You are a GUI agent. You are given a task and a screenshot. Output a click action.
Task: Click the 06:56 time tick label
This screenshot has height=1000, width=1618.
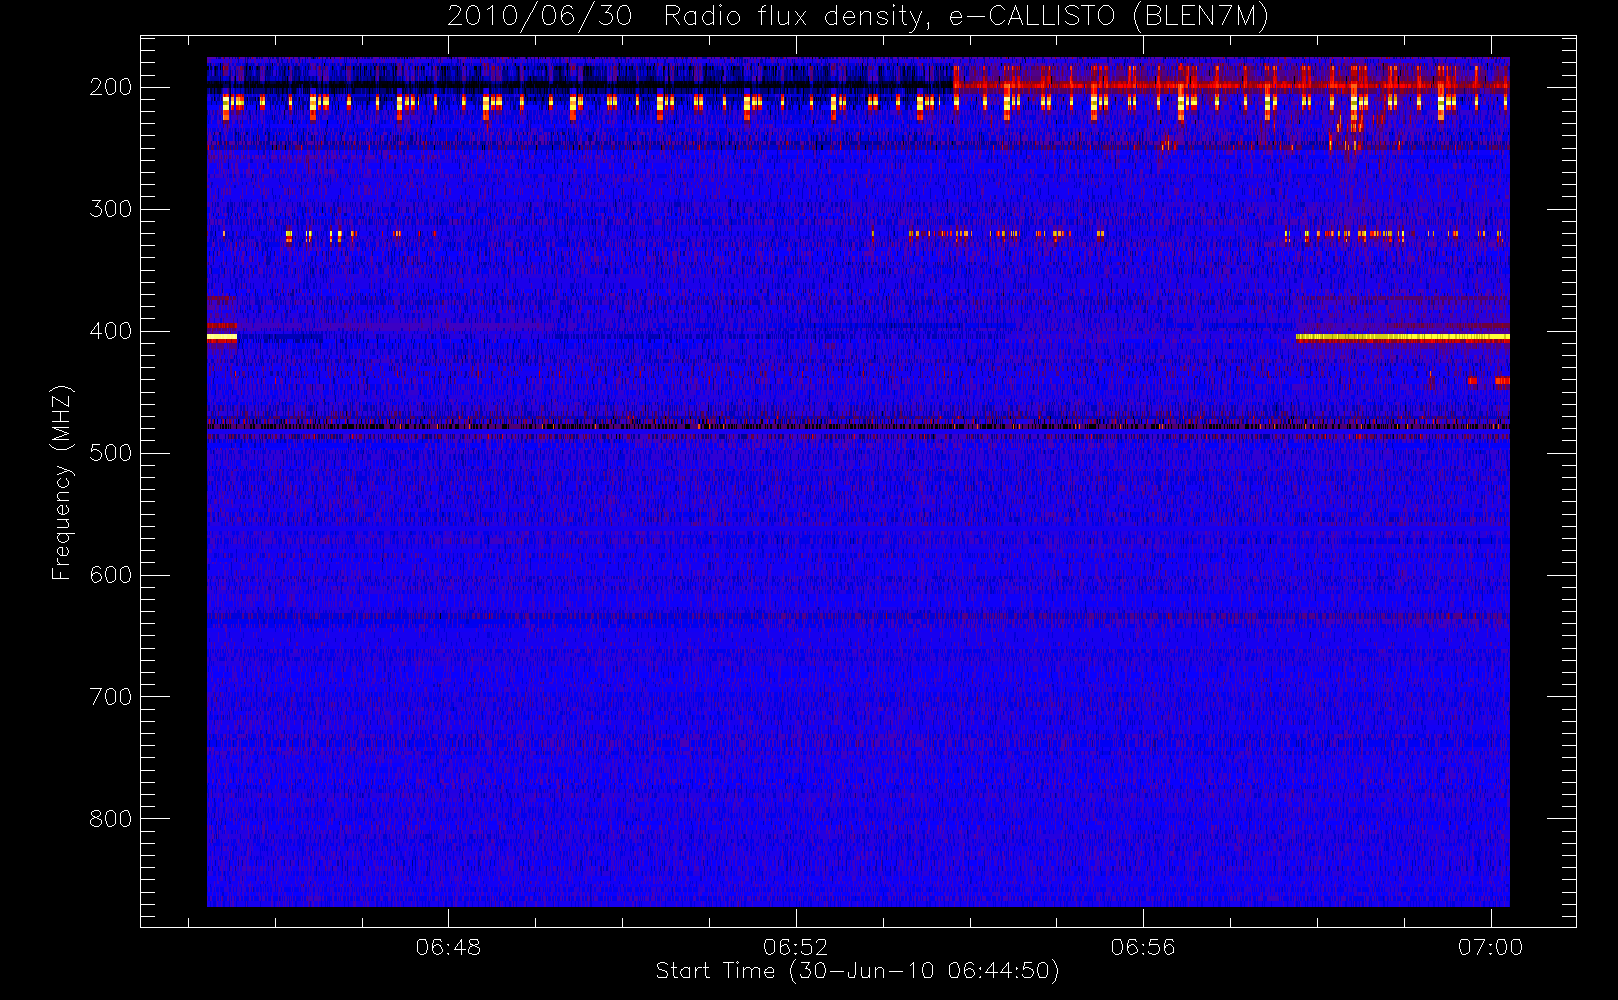(x=1143, y=947)
